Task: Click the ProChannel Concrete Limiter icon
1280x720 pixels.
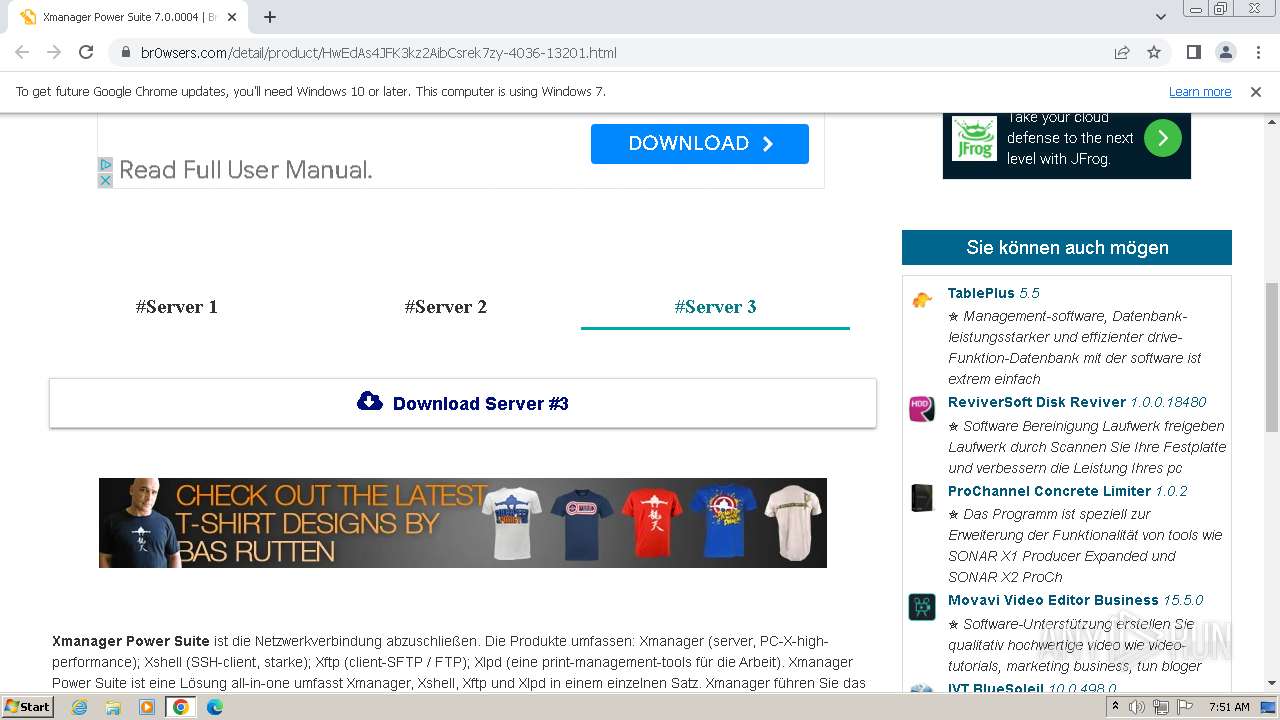Action: tap(922, 498)
